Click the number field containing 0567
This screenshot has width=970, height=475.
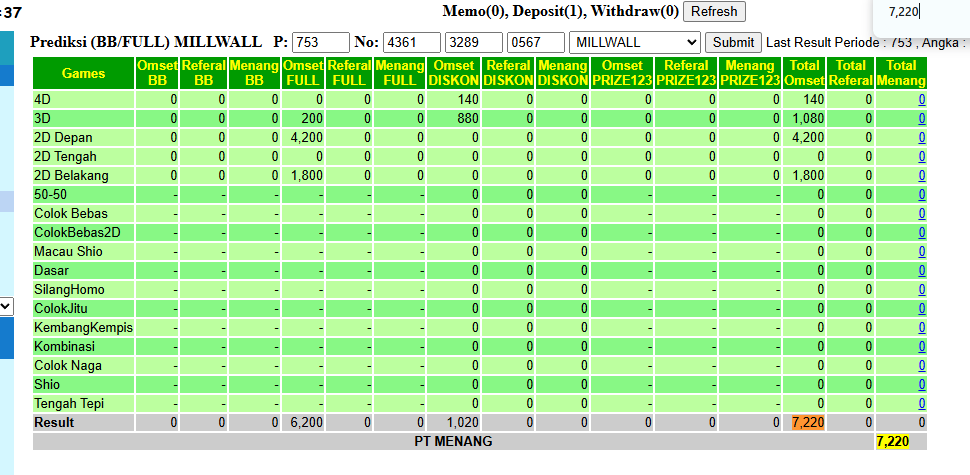(x=536, y=42)
